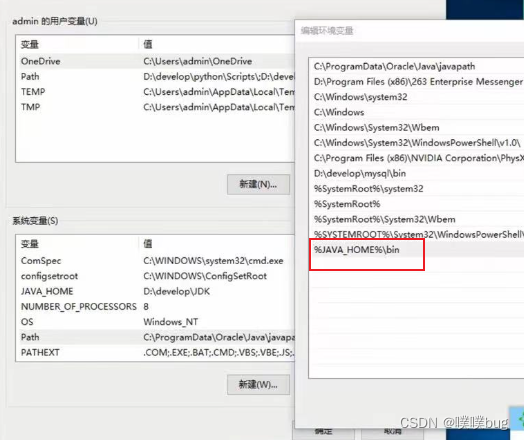Select the %SYSTEMROOT%\System32\WindowsPowerShell entry
The height and width of the screenshot is (440, 524).
click(x=416, y=234)
